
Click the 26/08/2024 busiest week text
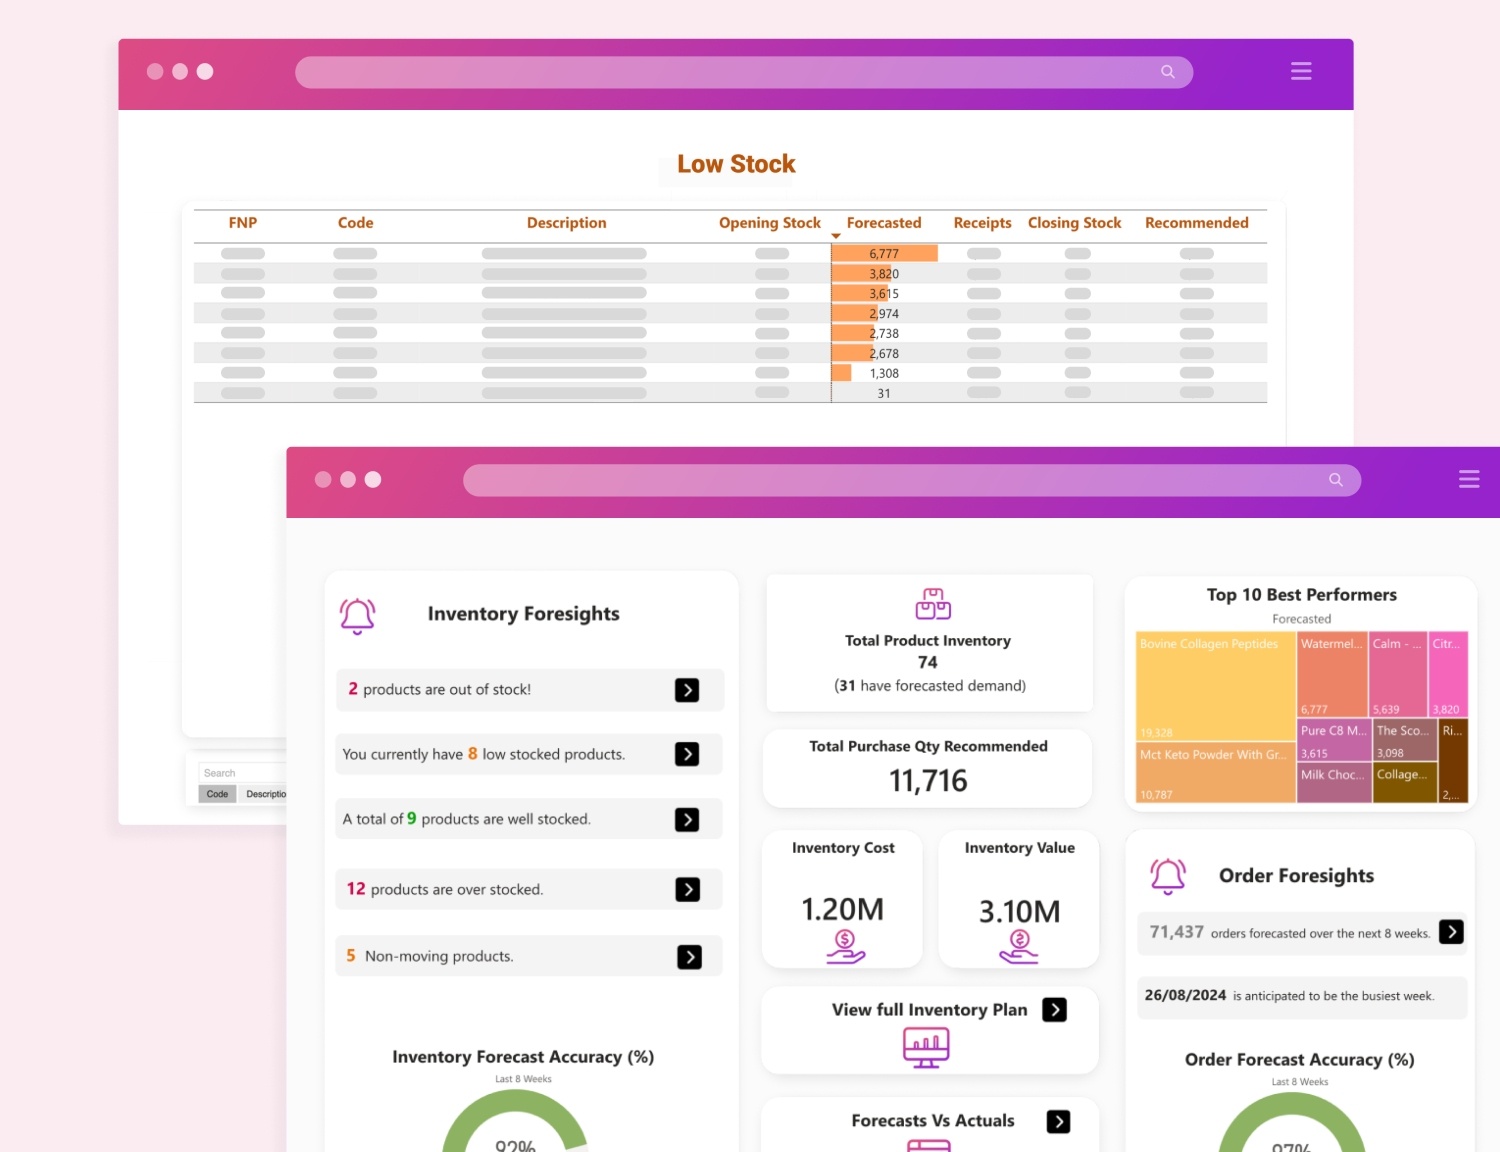[x=1185, y=995]
